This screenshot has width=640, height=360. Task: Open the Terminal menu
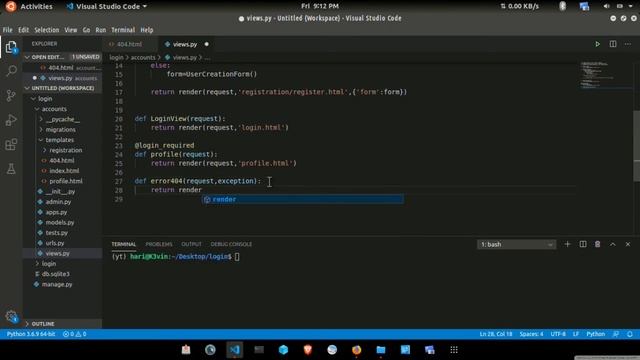[x=123, y=30]
